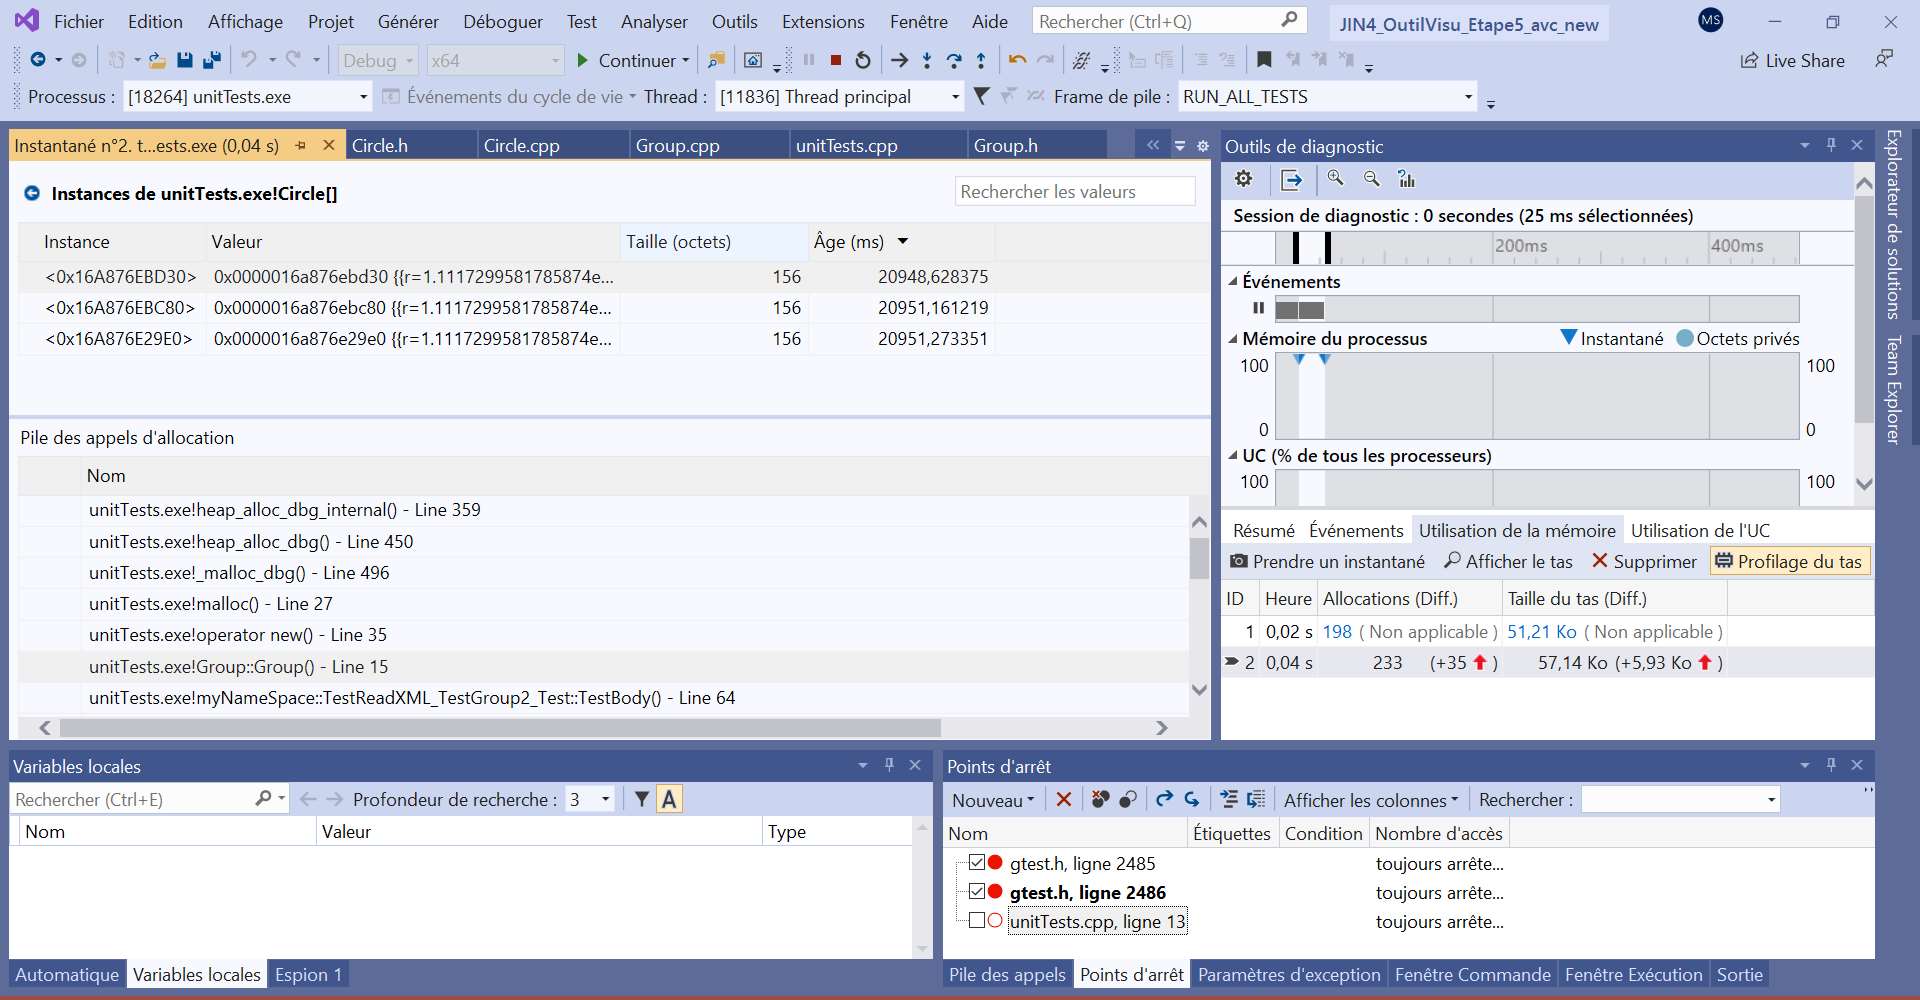This screenshot has height=1000, width=1920.
Task: Click the back arrow beside Instances title
Action: [32, 193]
